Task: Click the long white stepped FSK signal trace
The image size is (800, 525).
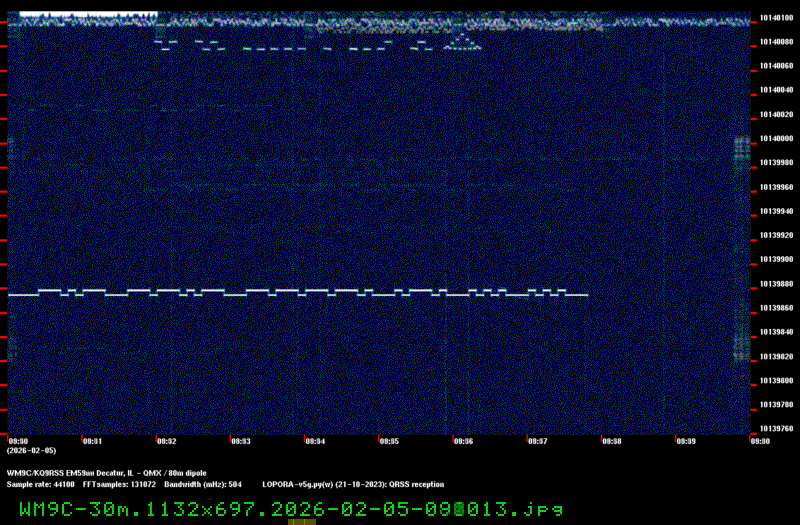Action: 300,293
